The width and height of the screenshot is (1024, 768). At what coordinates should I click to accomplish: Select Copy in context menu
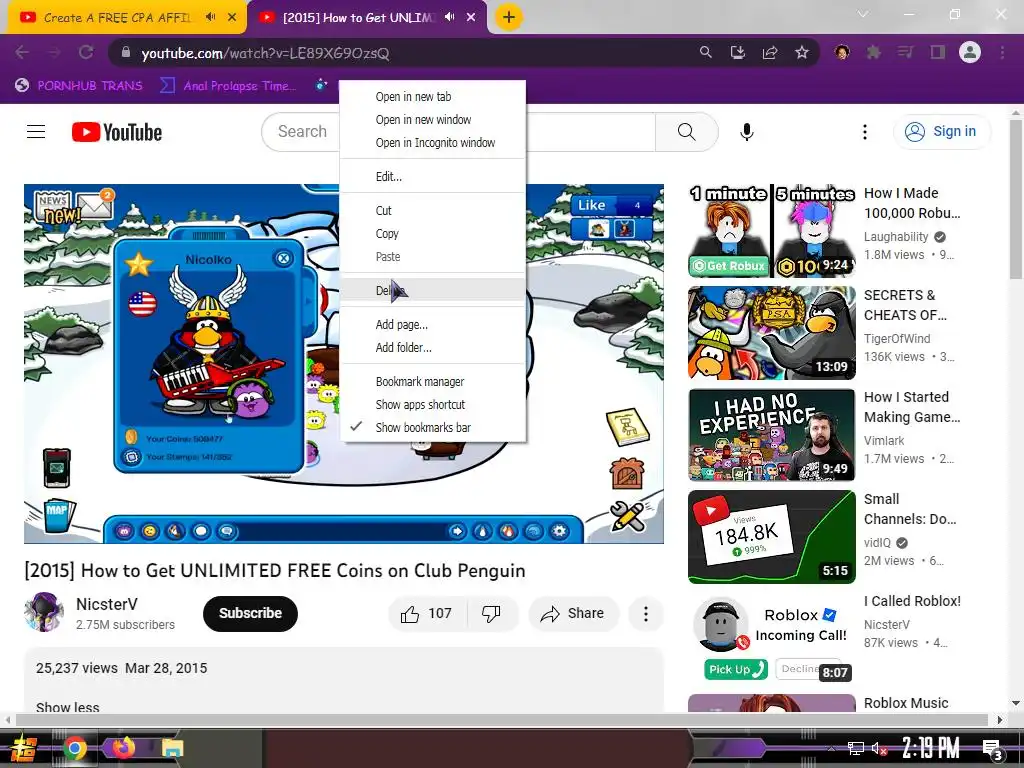click(433, 233)
